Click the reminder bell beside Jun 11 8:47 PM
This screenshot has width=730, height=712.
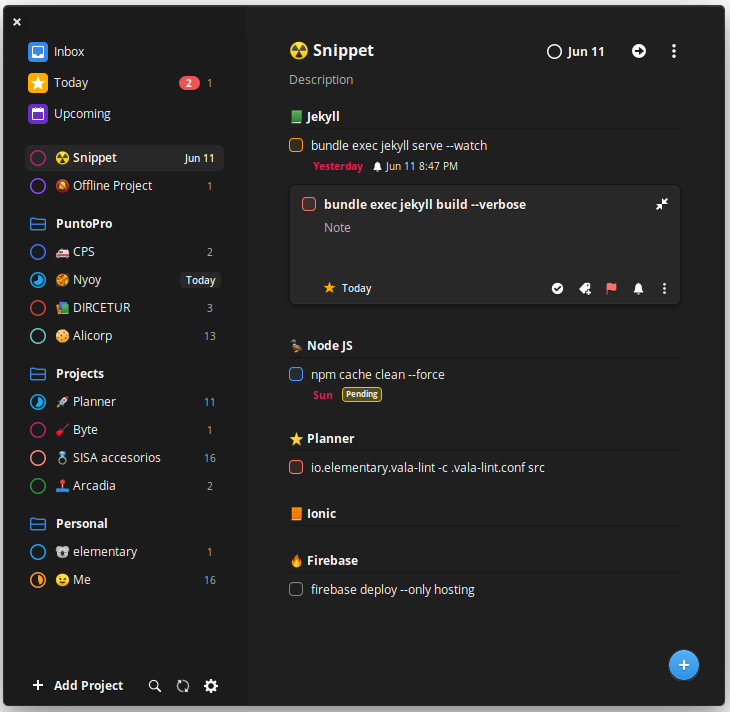[378, 167]
